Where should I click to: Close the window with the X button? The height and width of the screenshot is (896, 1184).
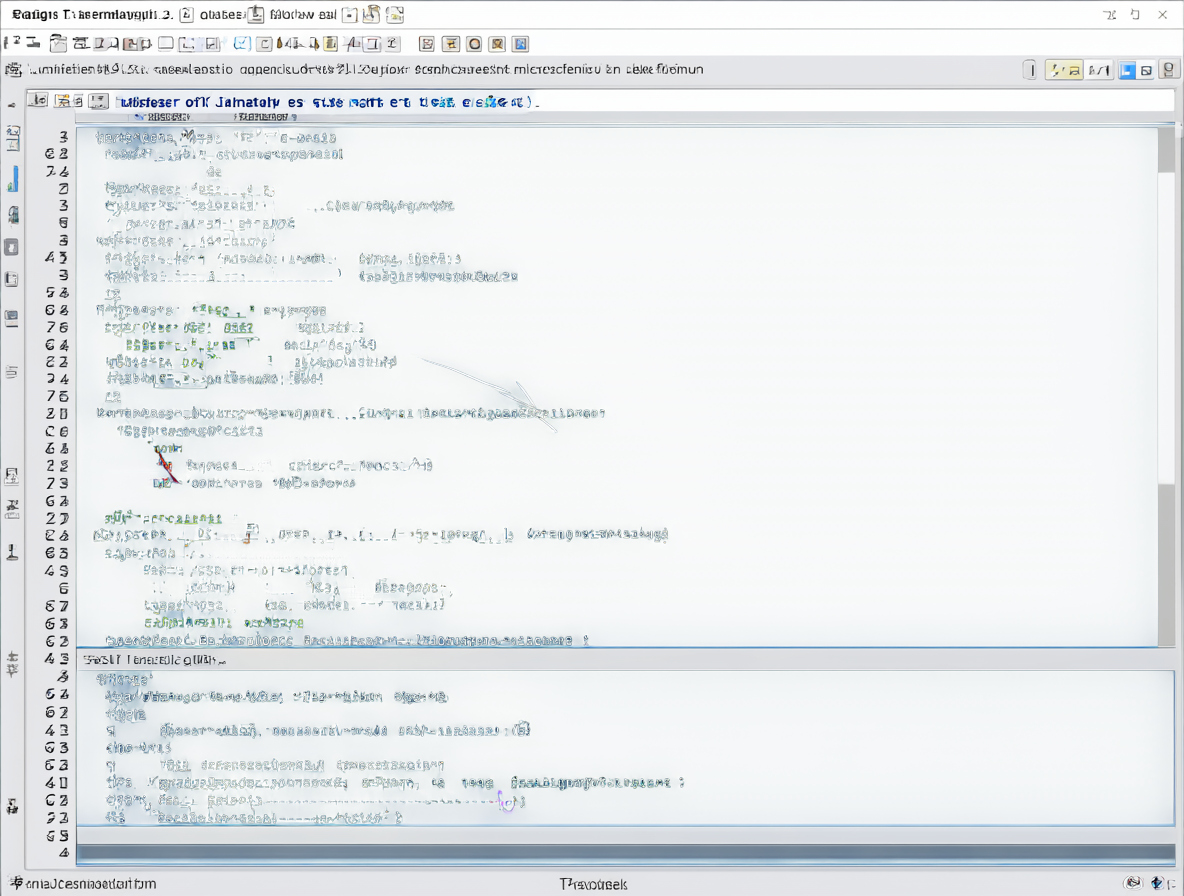[1163, 14]
